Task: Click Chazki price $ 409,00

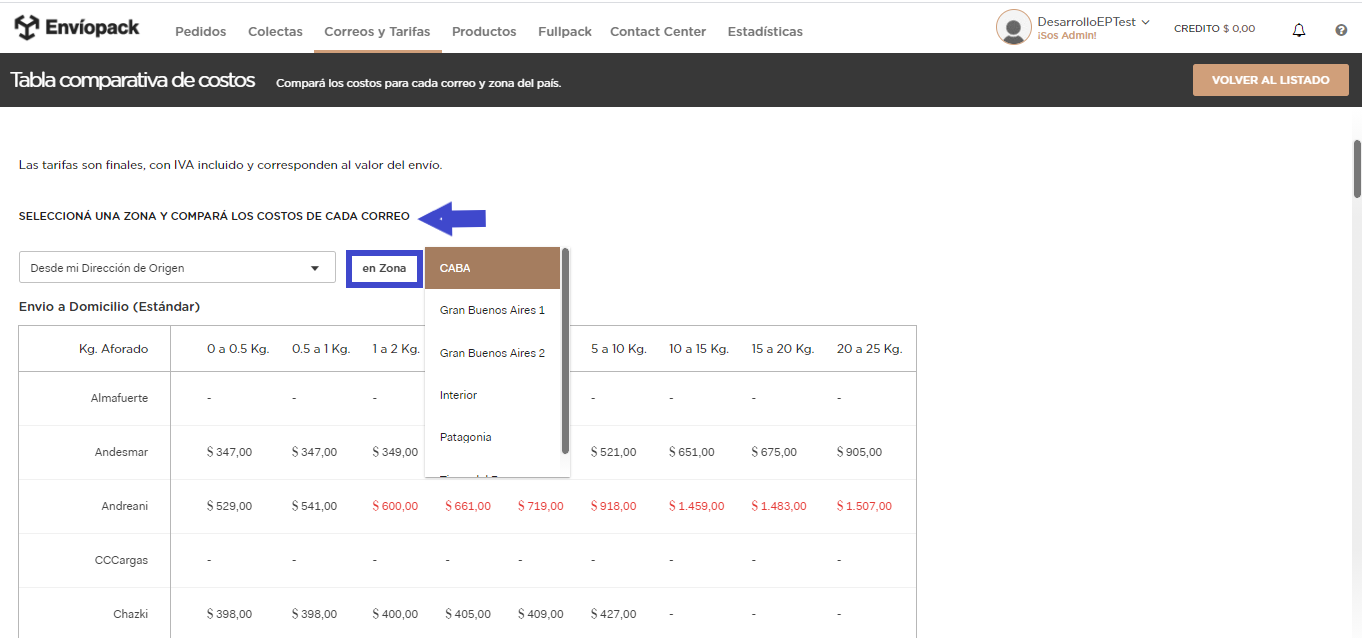Action: point(541,614)
